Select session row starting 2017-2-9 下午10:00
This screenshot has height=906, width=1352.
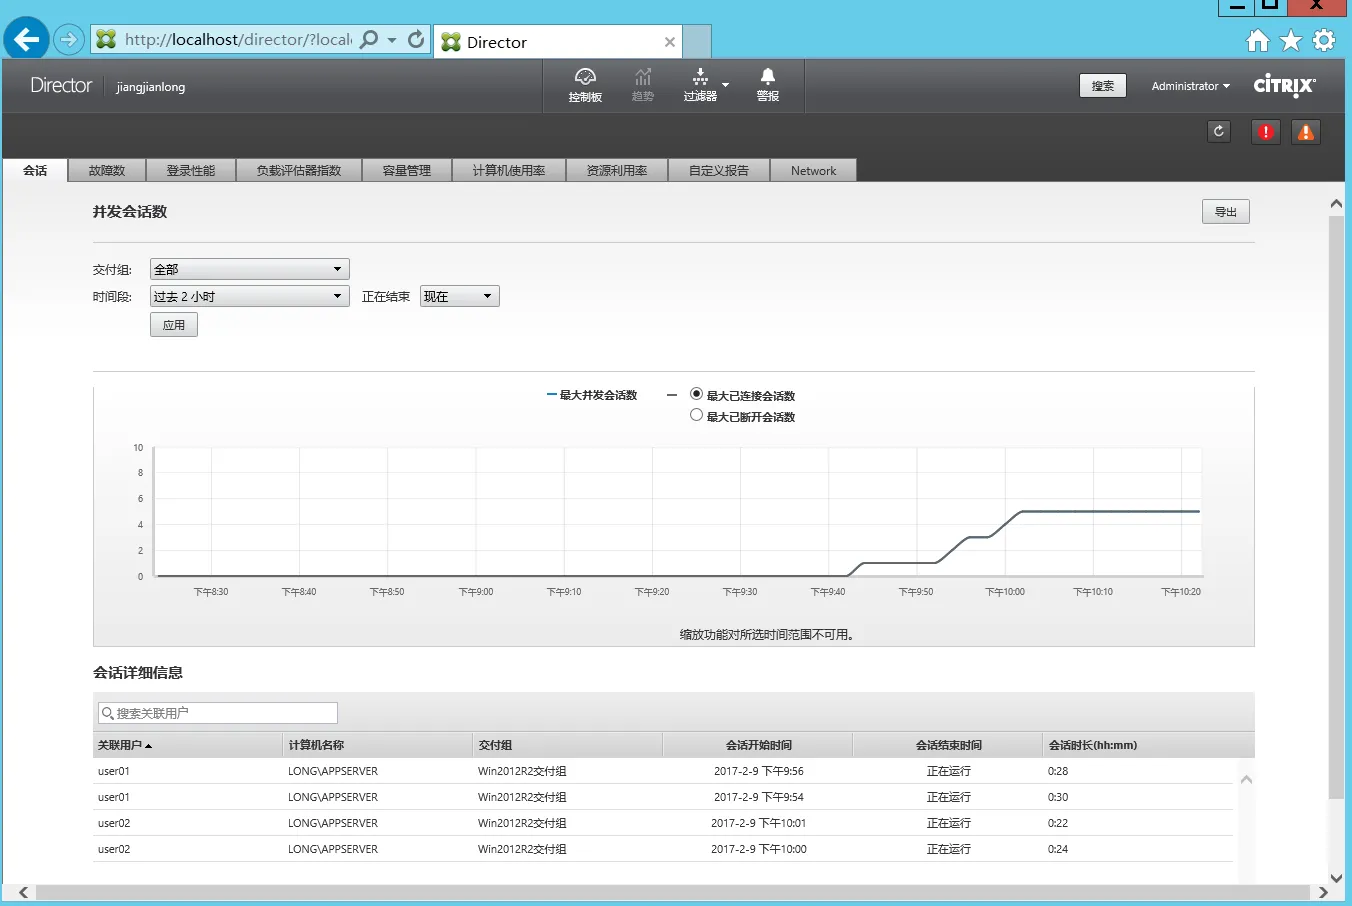663,849
